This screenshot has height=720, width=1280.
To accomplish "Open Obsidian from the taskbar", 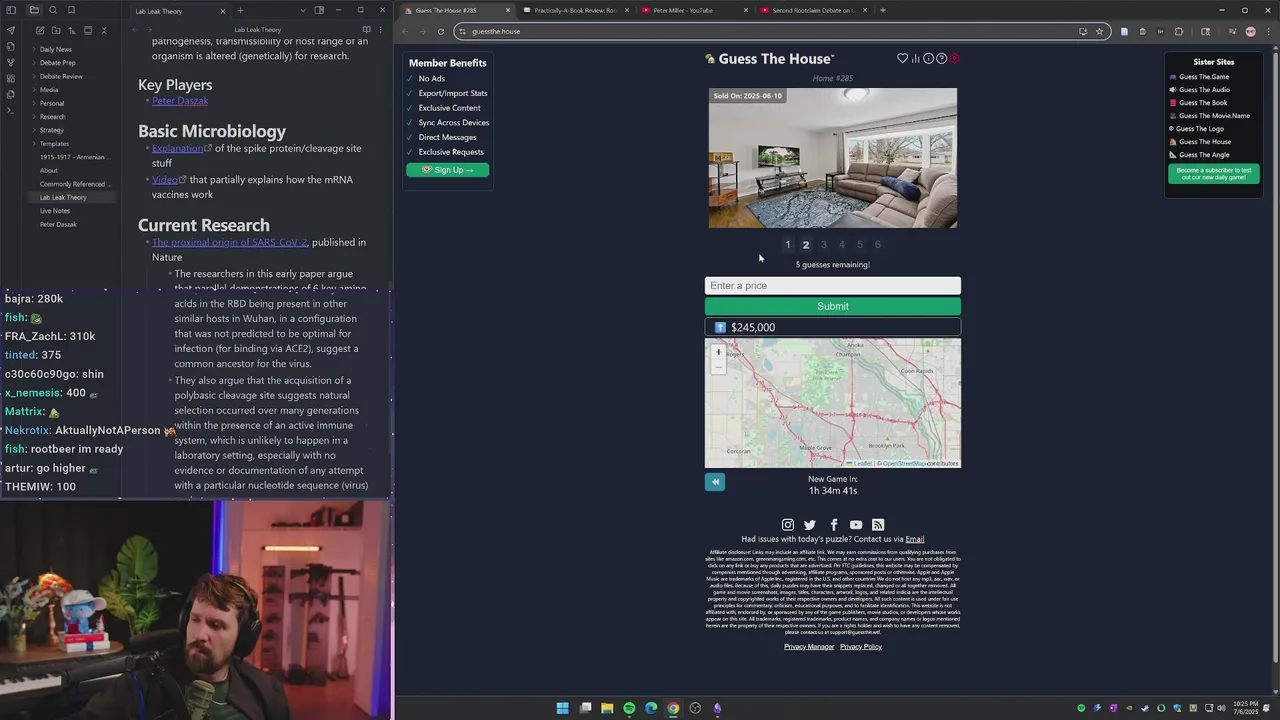I will click(x=717, y=708).
